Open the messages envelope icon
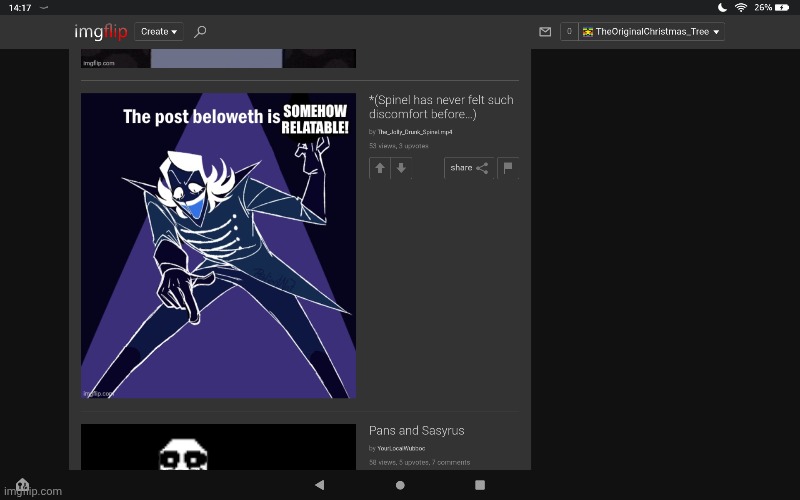This screenshot has height=500, width=800. [545, 32]
